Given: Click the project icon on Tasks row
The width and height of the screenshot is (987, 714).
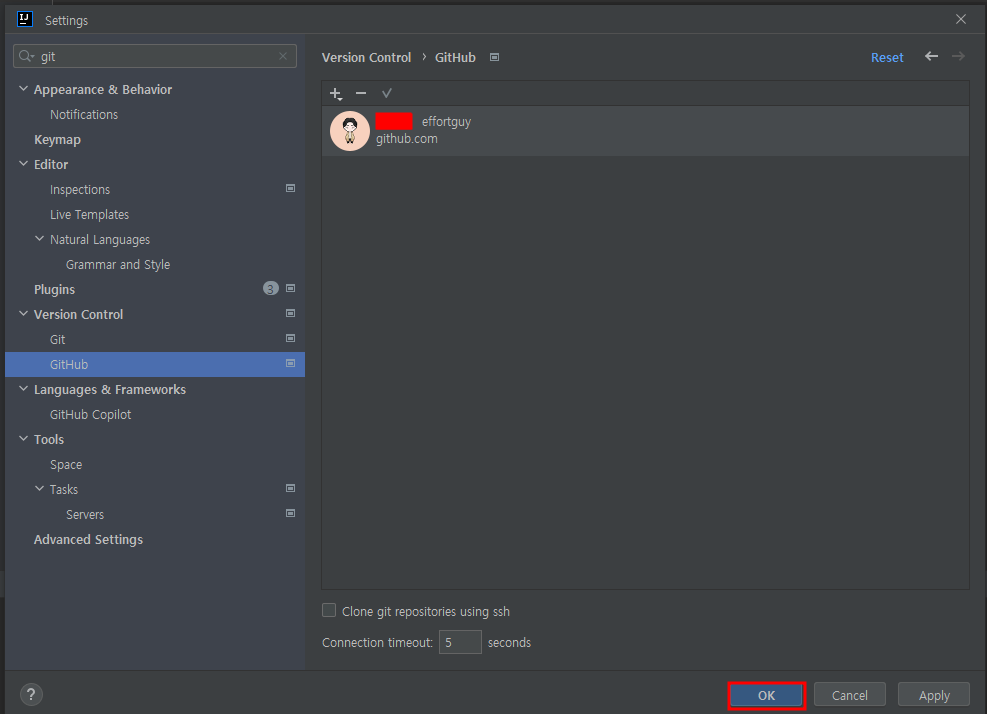Looking at the screenshot, I should [x=290, y=488].
